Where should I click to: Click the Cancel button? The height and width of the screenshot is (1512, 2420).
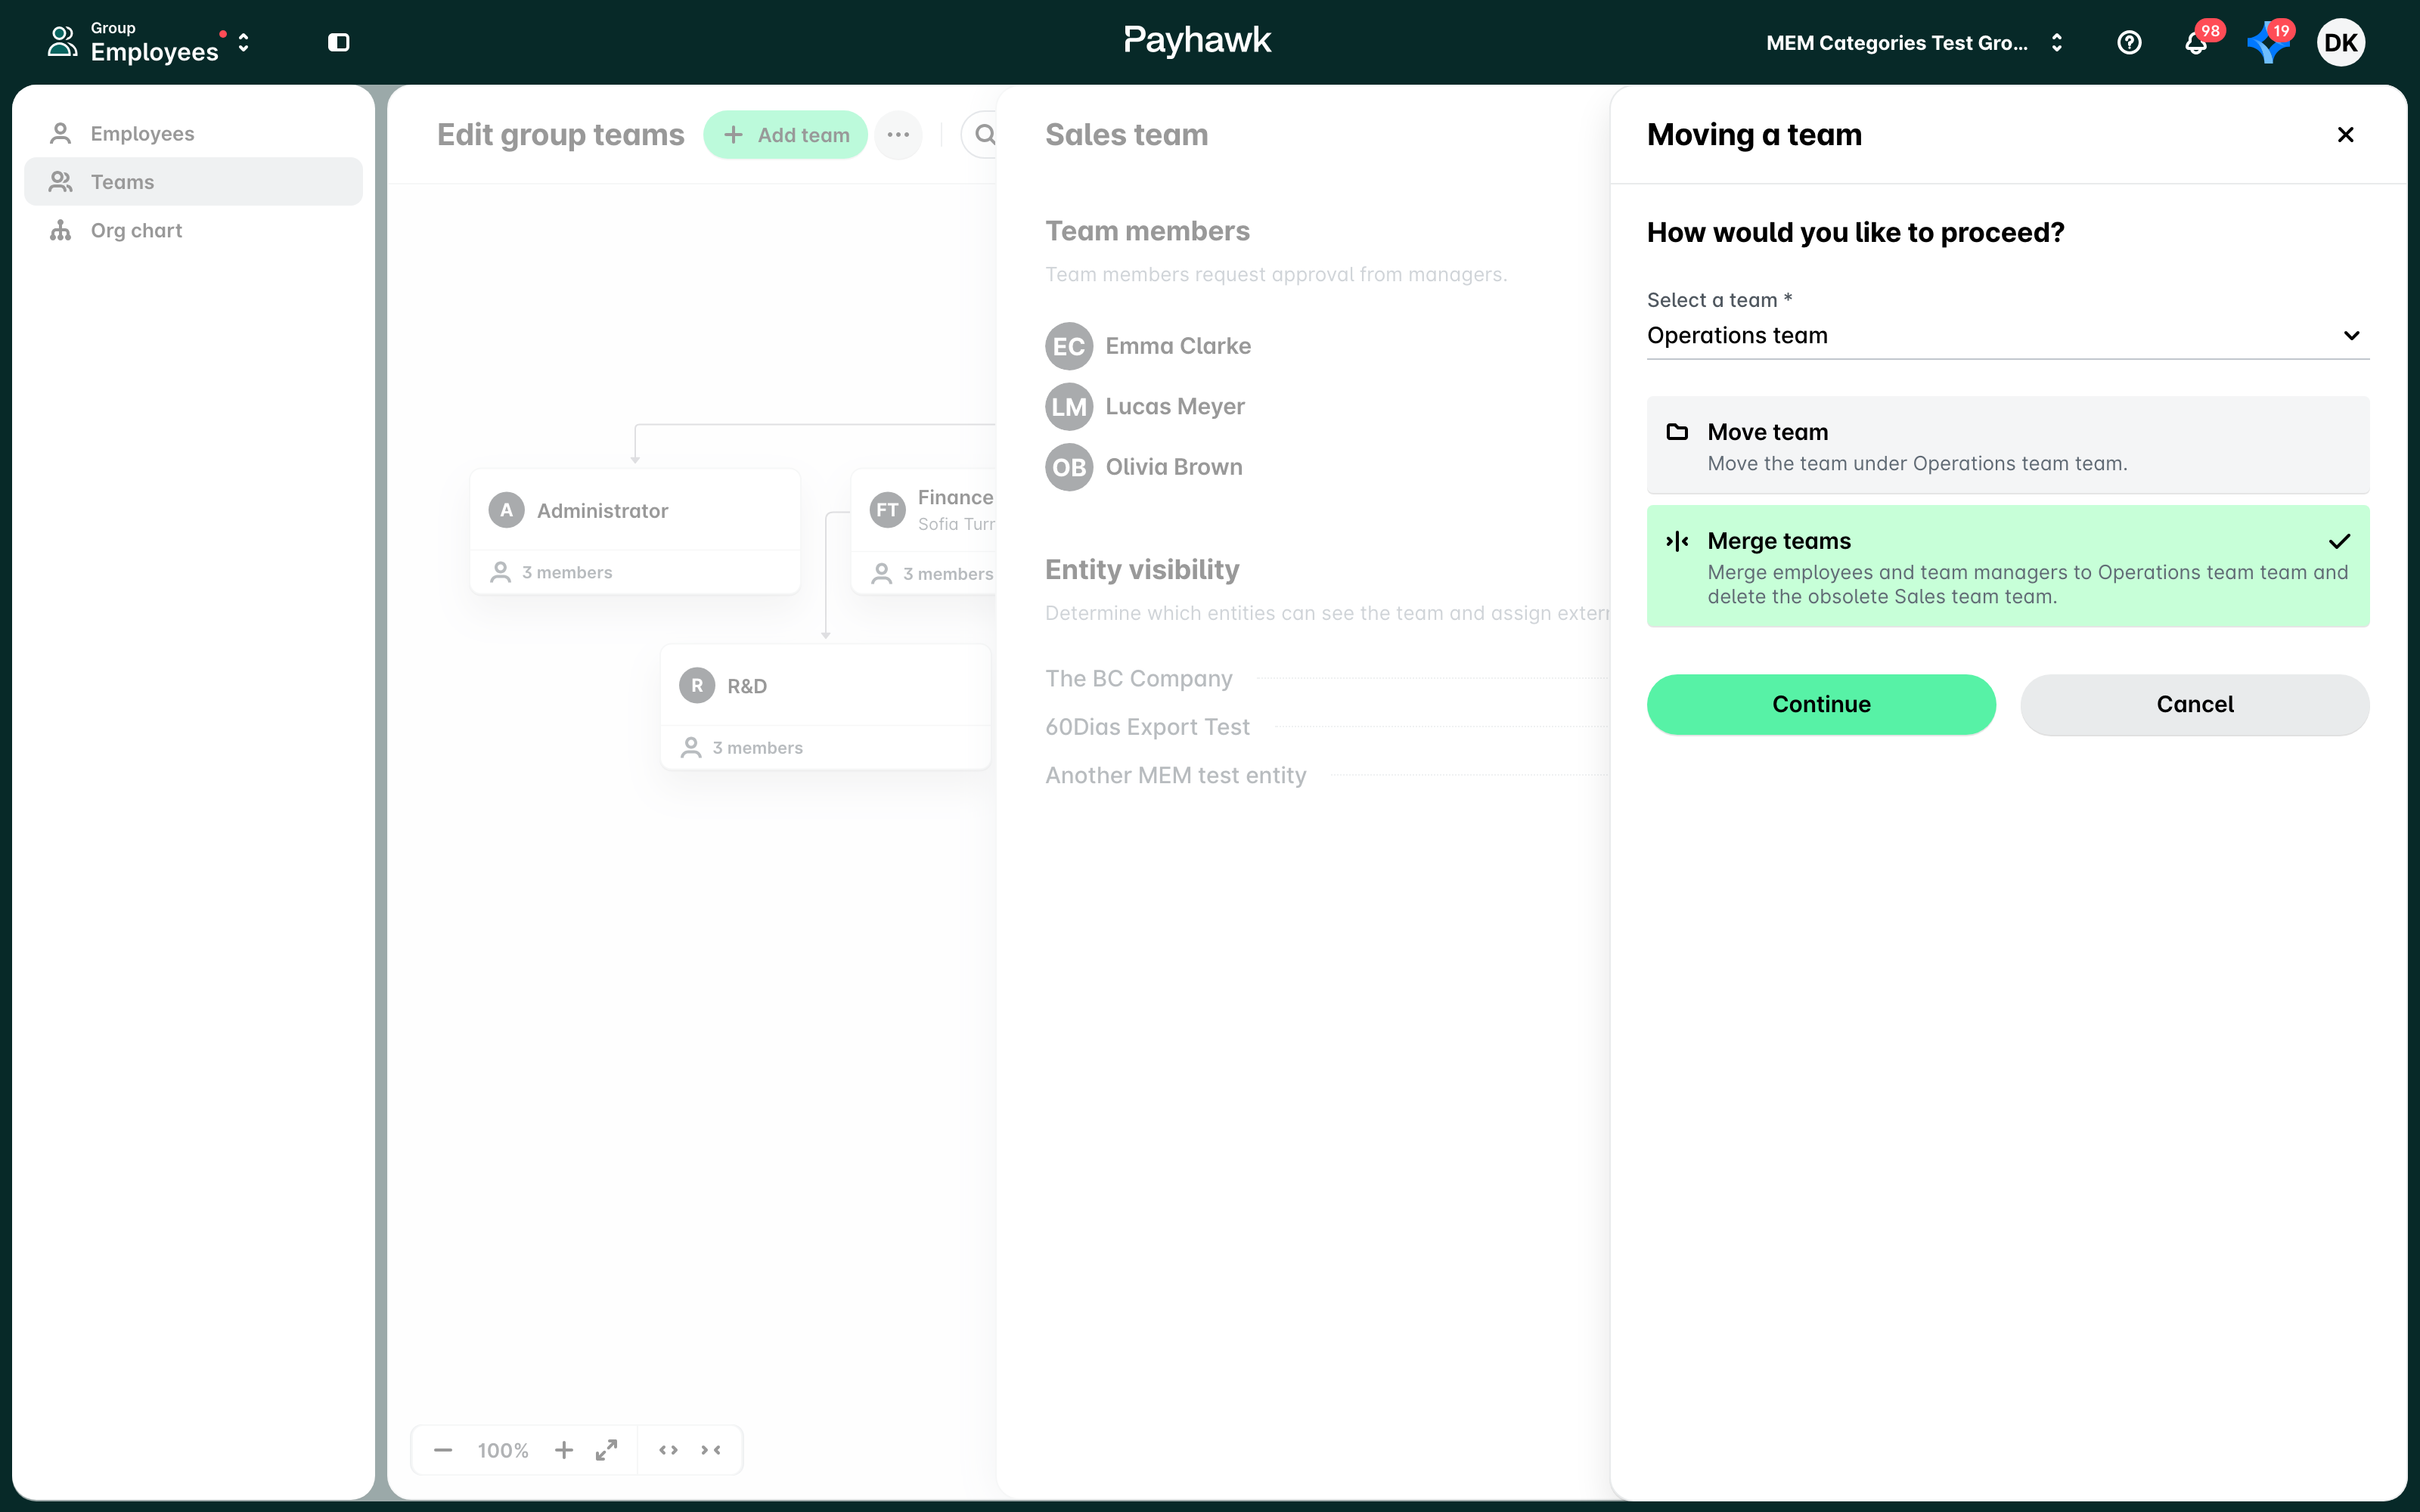pyautogui.click(x=2194, y=704)
